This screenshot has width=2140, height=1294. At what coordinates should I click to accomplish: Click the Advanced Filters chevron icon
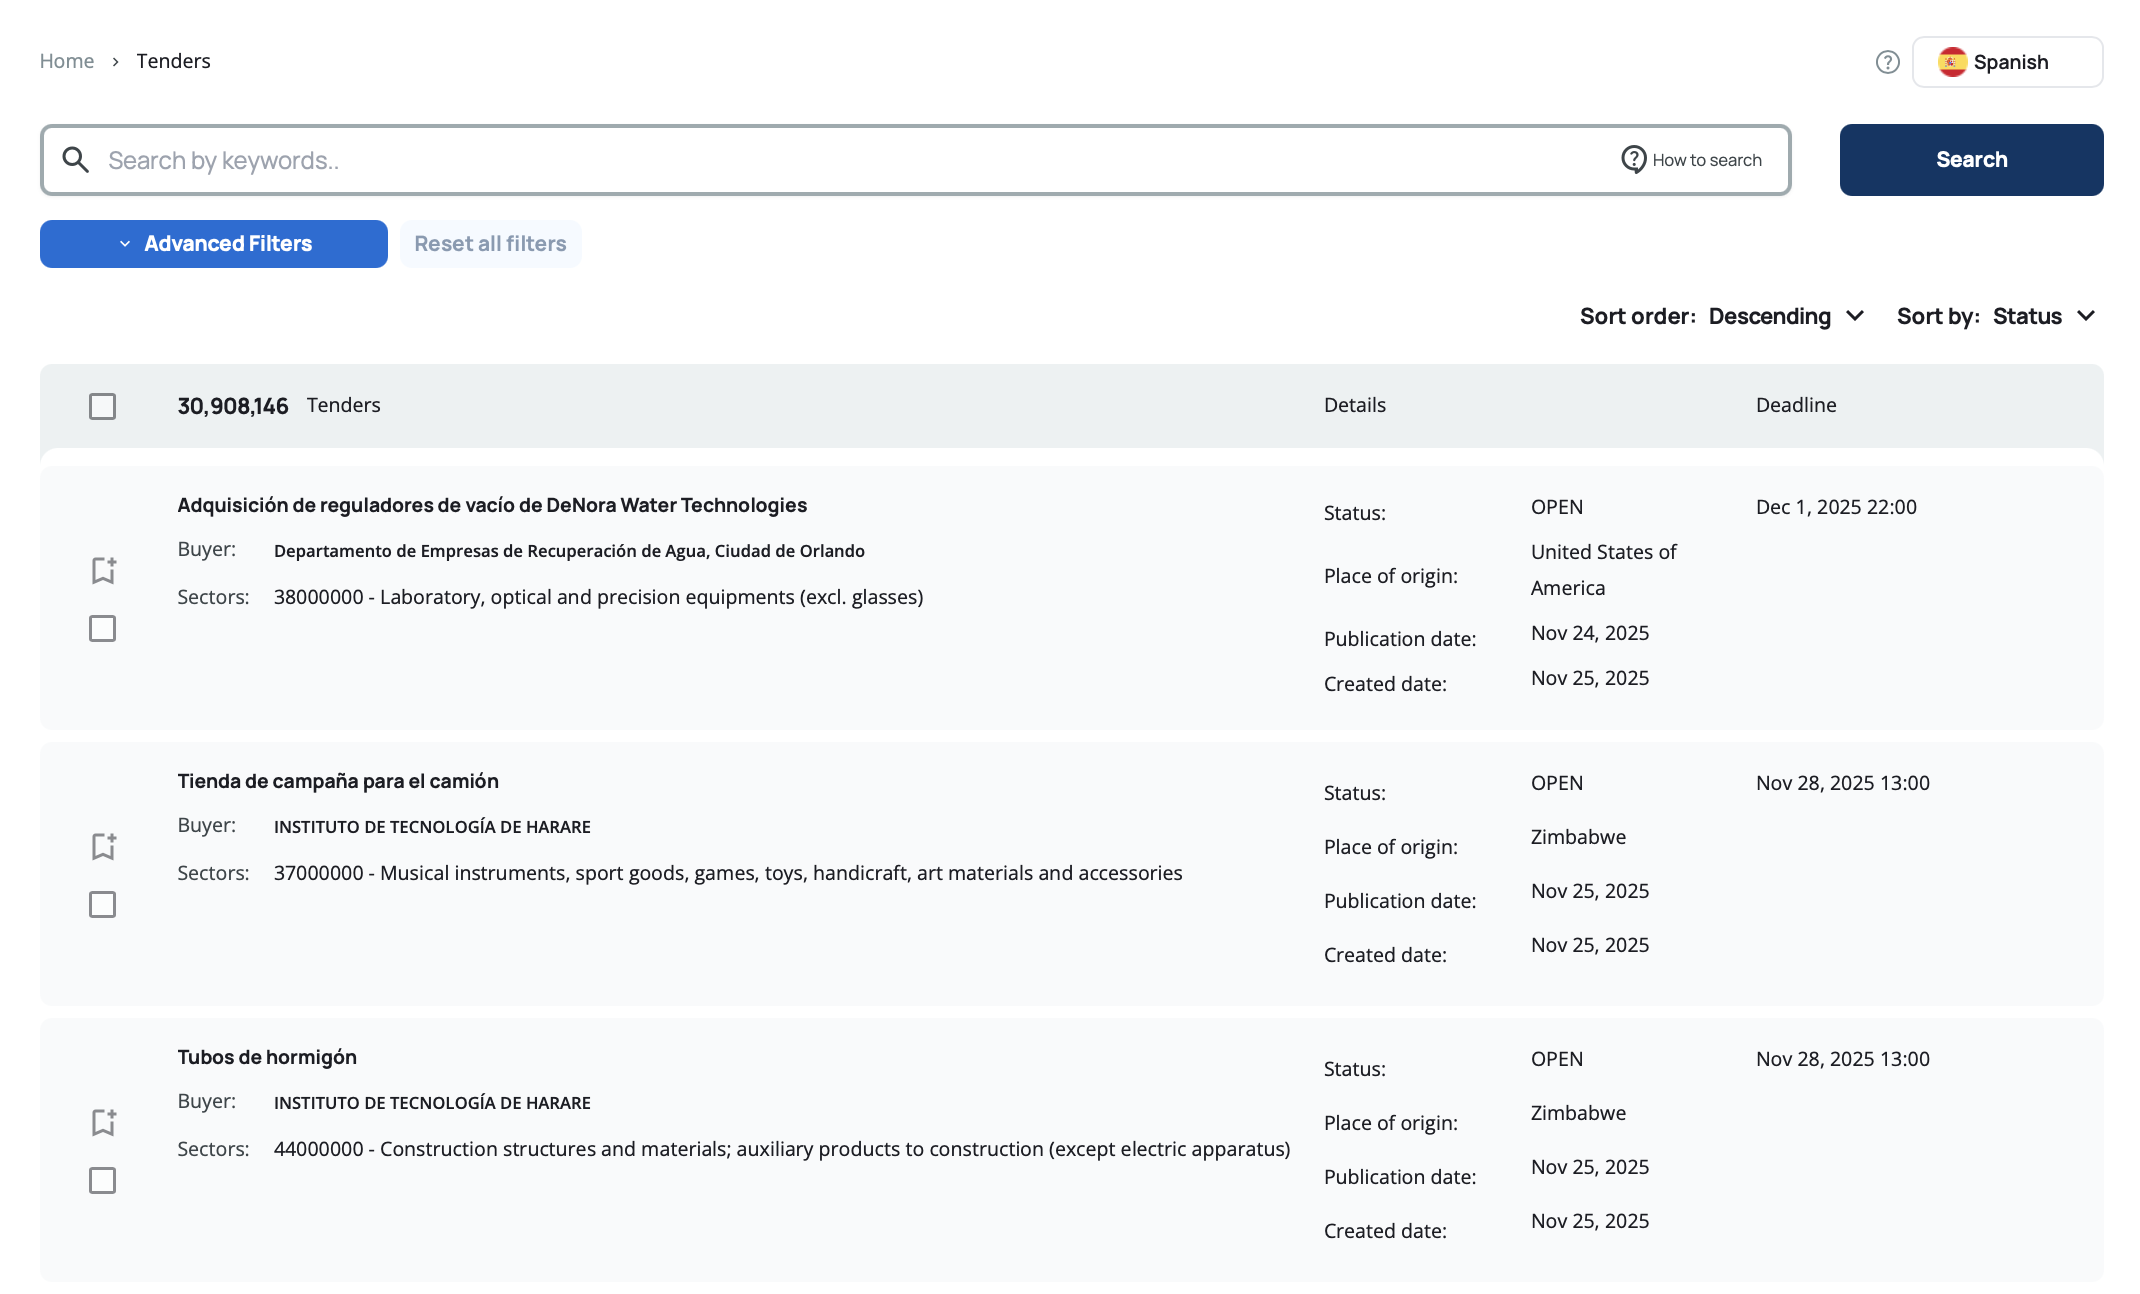[125, 244]
